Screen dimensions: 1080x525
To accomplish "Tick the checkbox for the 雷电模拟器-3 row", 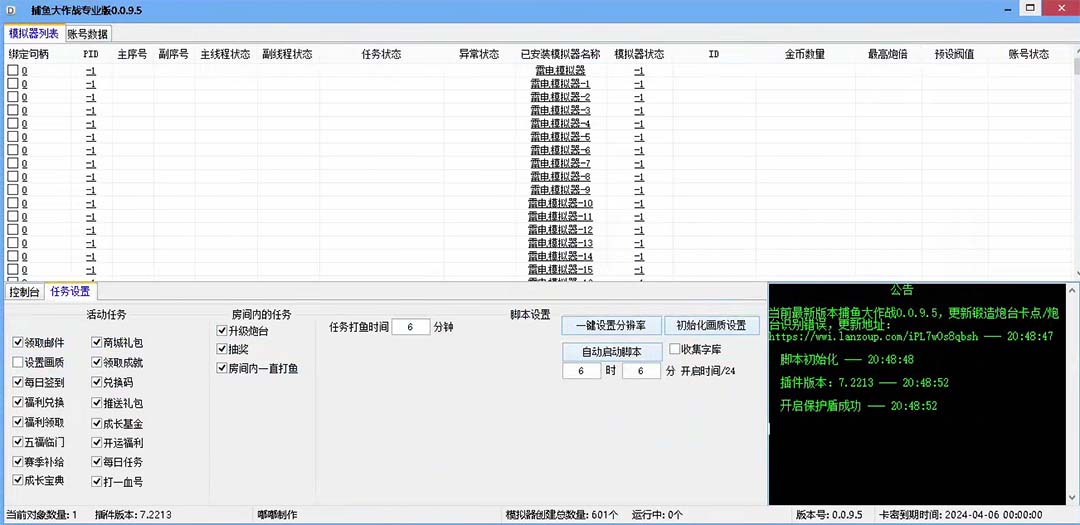I will [x=13, y=110].
